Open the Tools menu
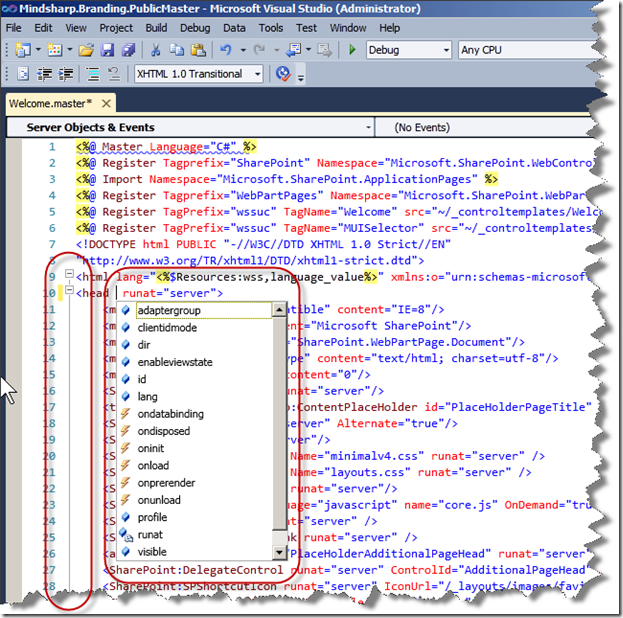The width and height of the screenshot is (623, 618). point(270,28)
